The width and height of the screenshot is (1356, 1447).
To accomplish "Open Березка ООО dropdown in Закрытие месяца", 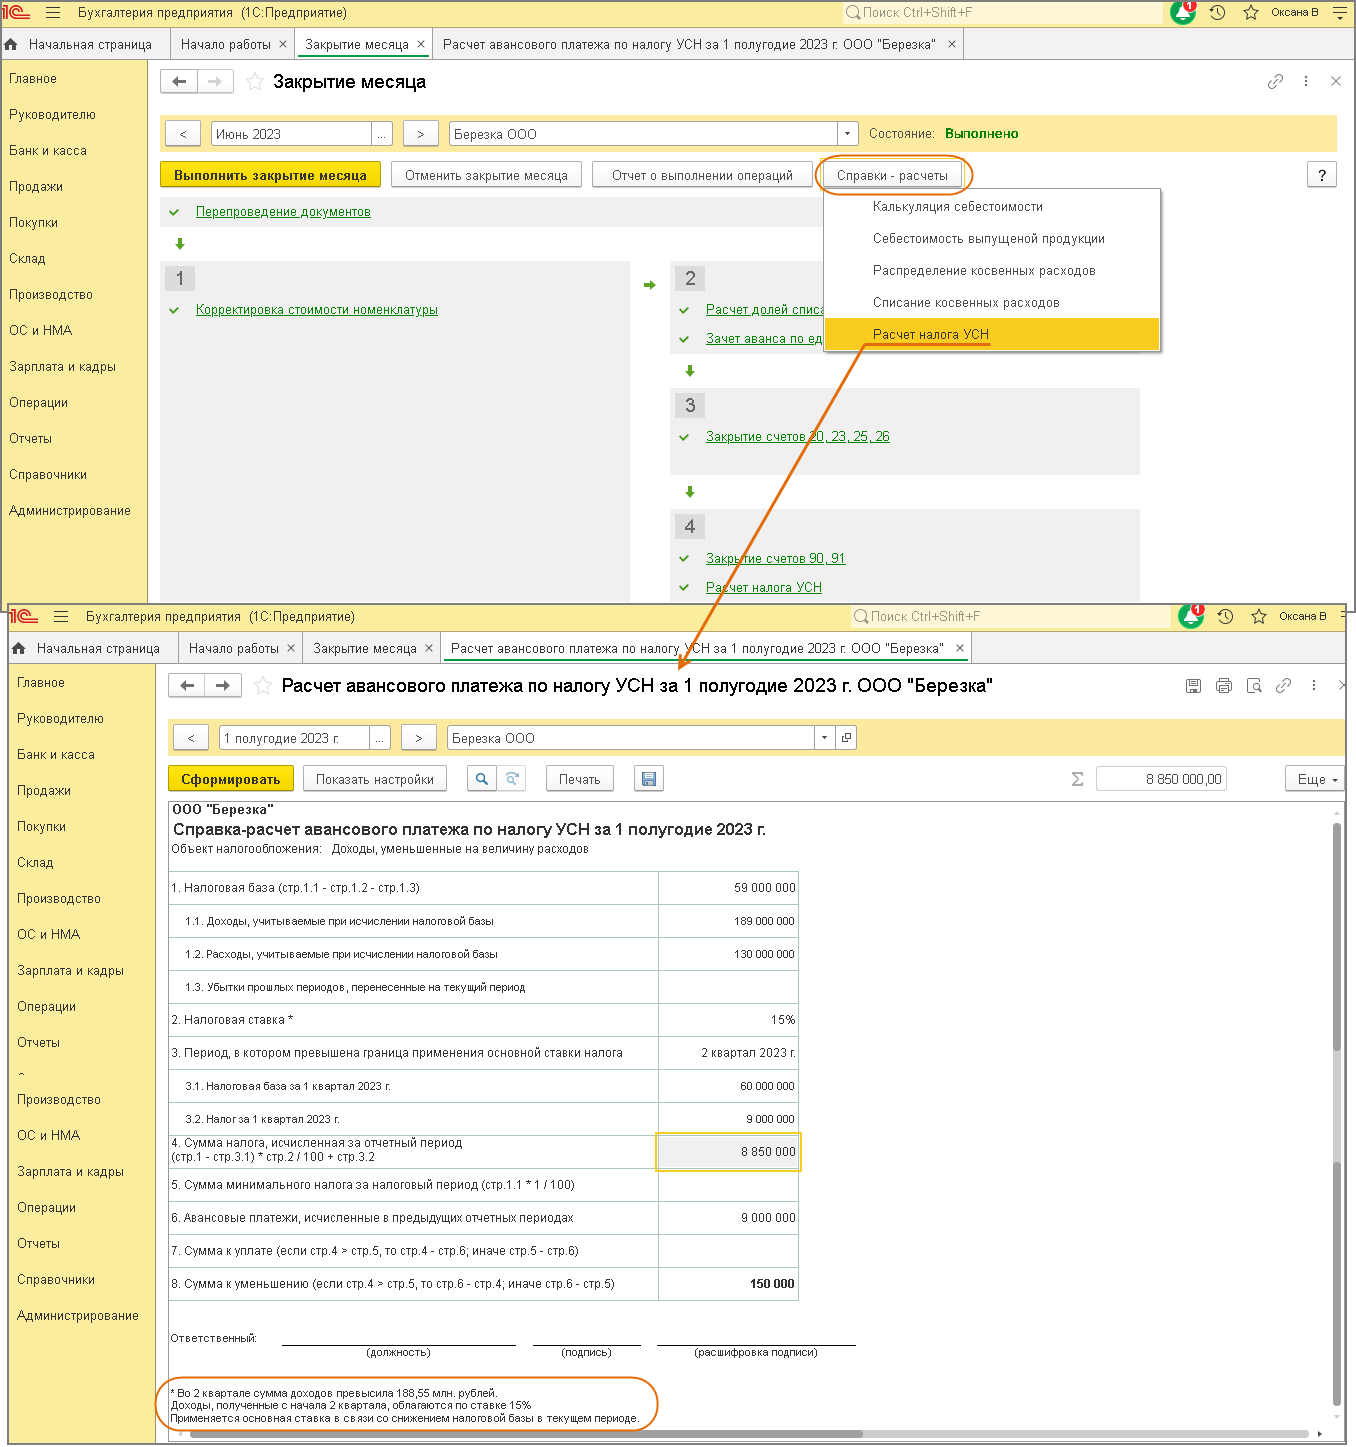I will (848, 134).
